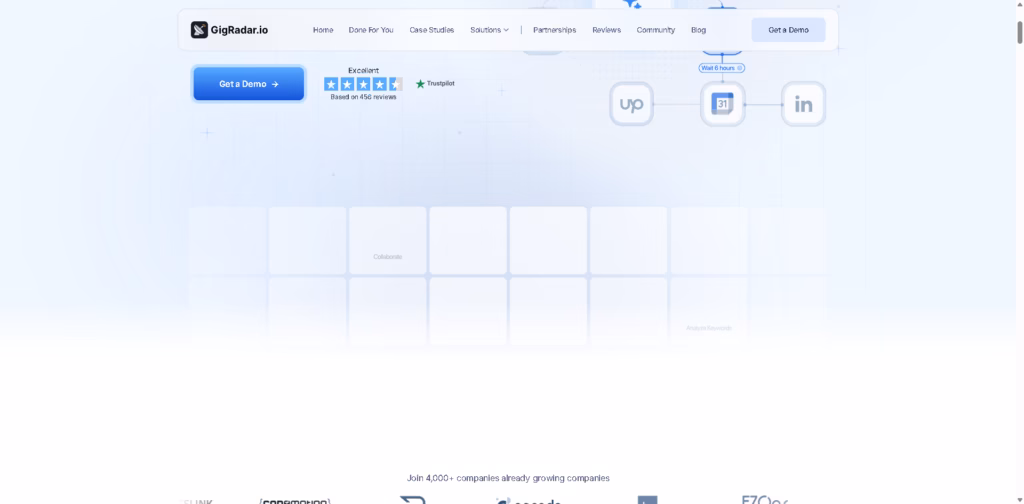The height and width of the screenshot is (504, 1024).
Task: Click the 'Excellent' rating text
Action: tap(363, 71)
